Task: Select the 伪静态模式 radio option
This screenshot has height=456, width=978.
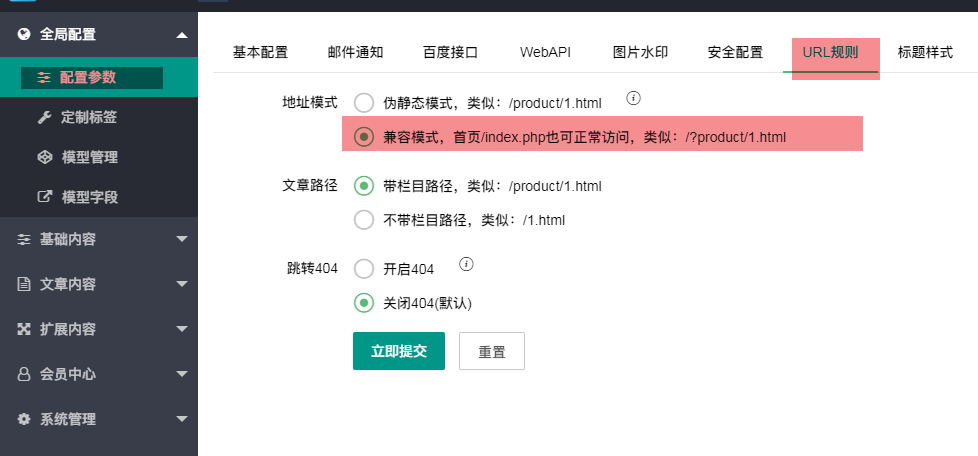Action: pos(364,103)
